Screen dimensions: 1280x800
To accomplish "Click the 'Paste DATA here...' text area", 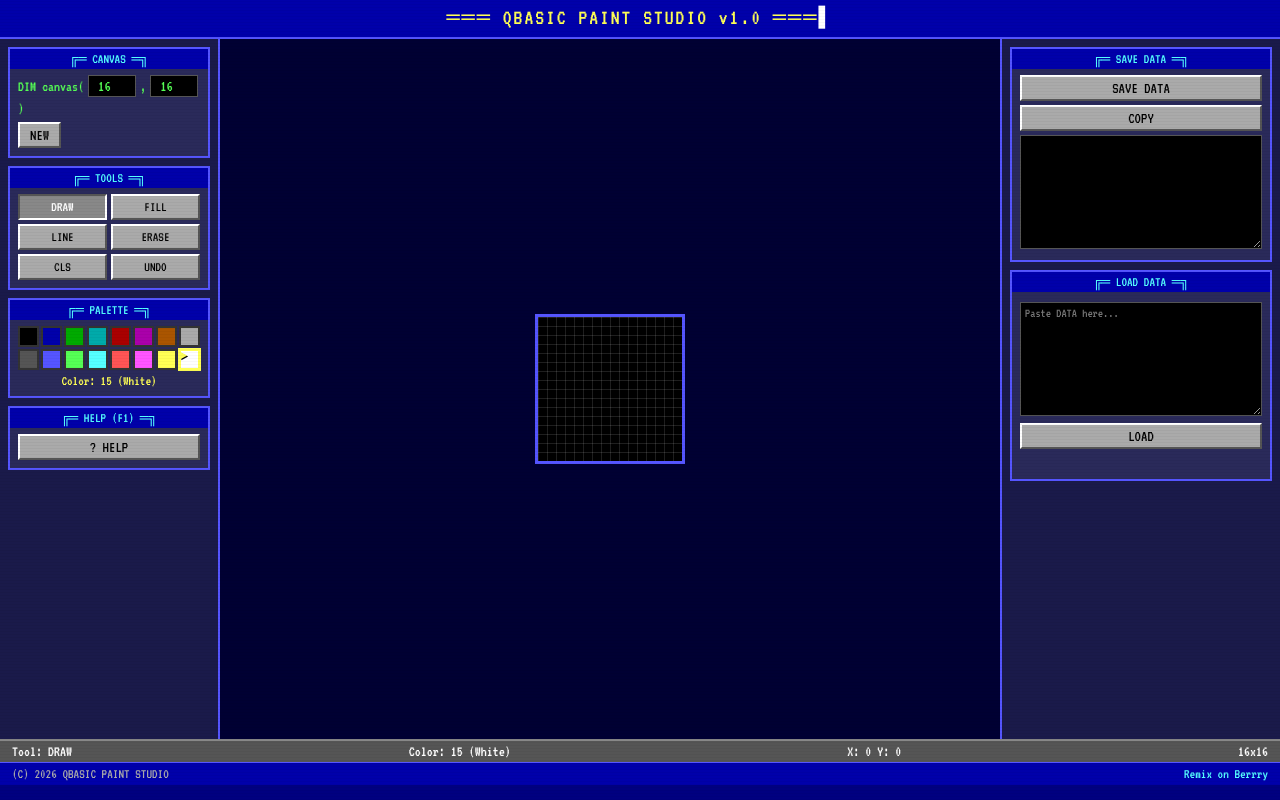I will pyautogui.click(x=1141, y=359).
